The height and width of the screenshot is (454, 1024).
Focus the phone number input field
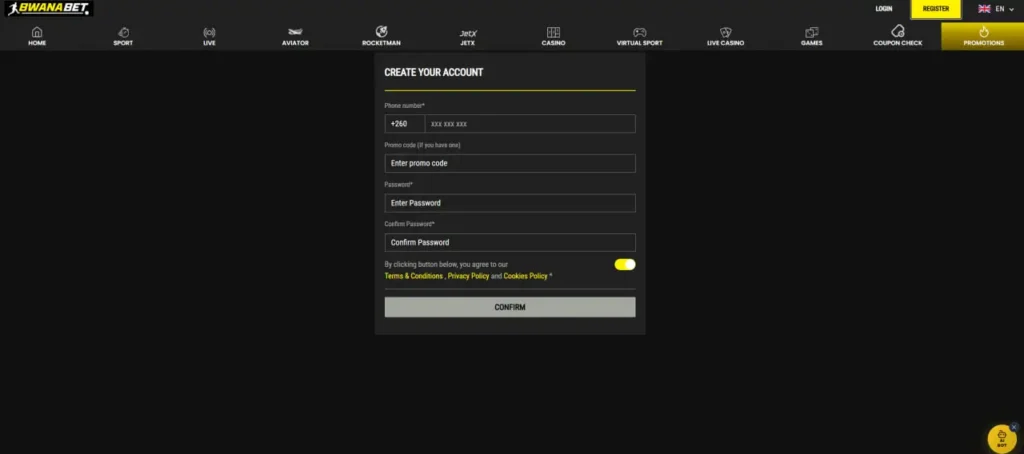coord(530,123)
